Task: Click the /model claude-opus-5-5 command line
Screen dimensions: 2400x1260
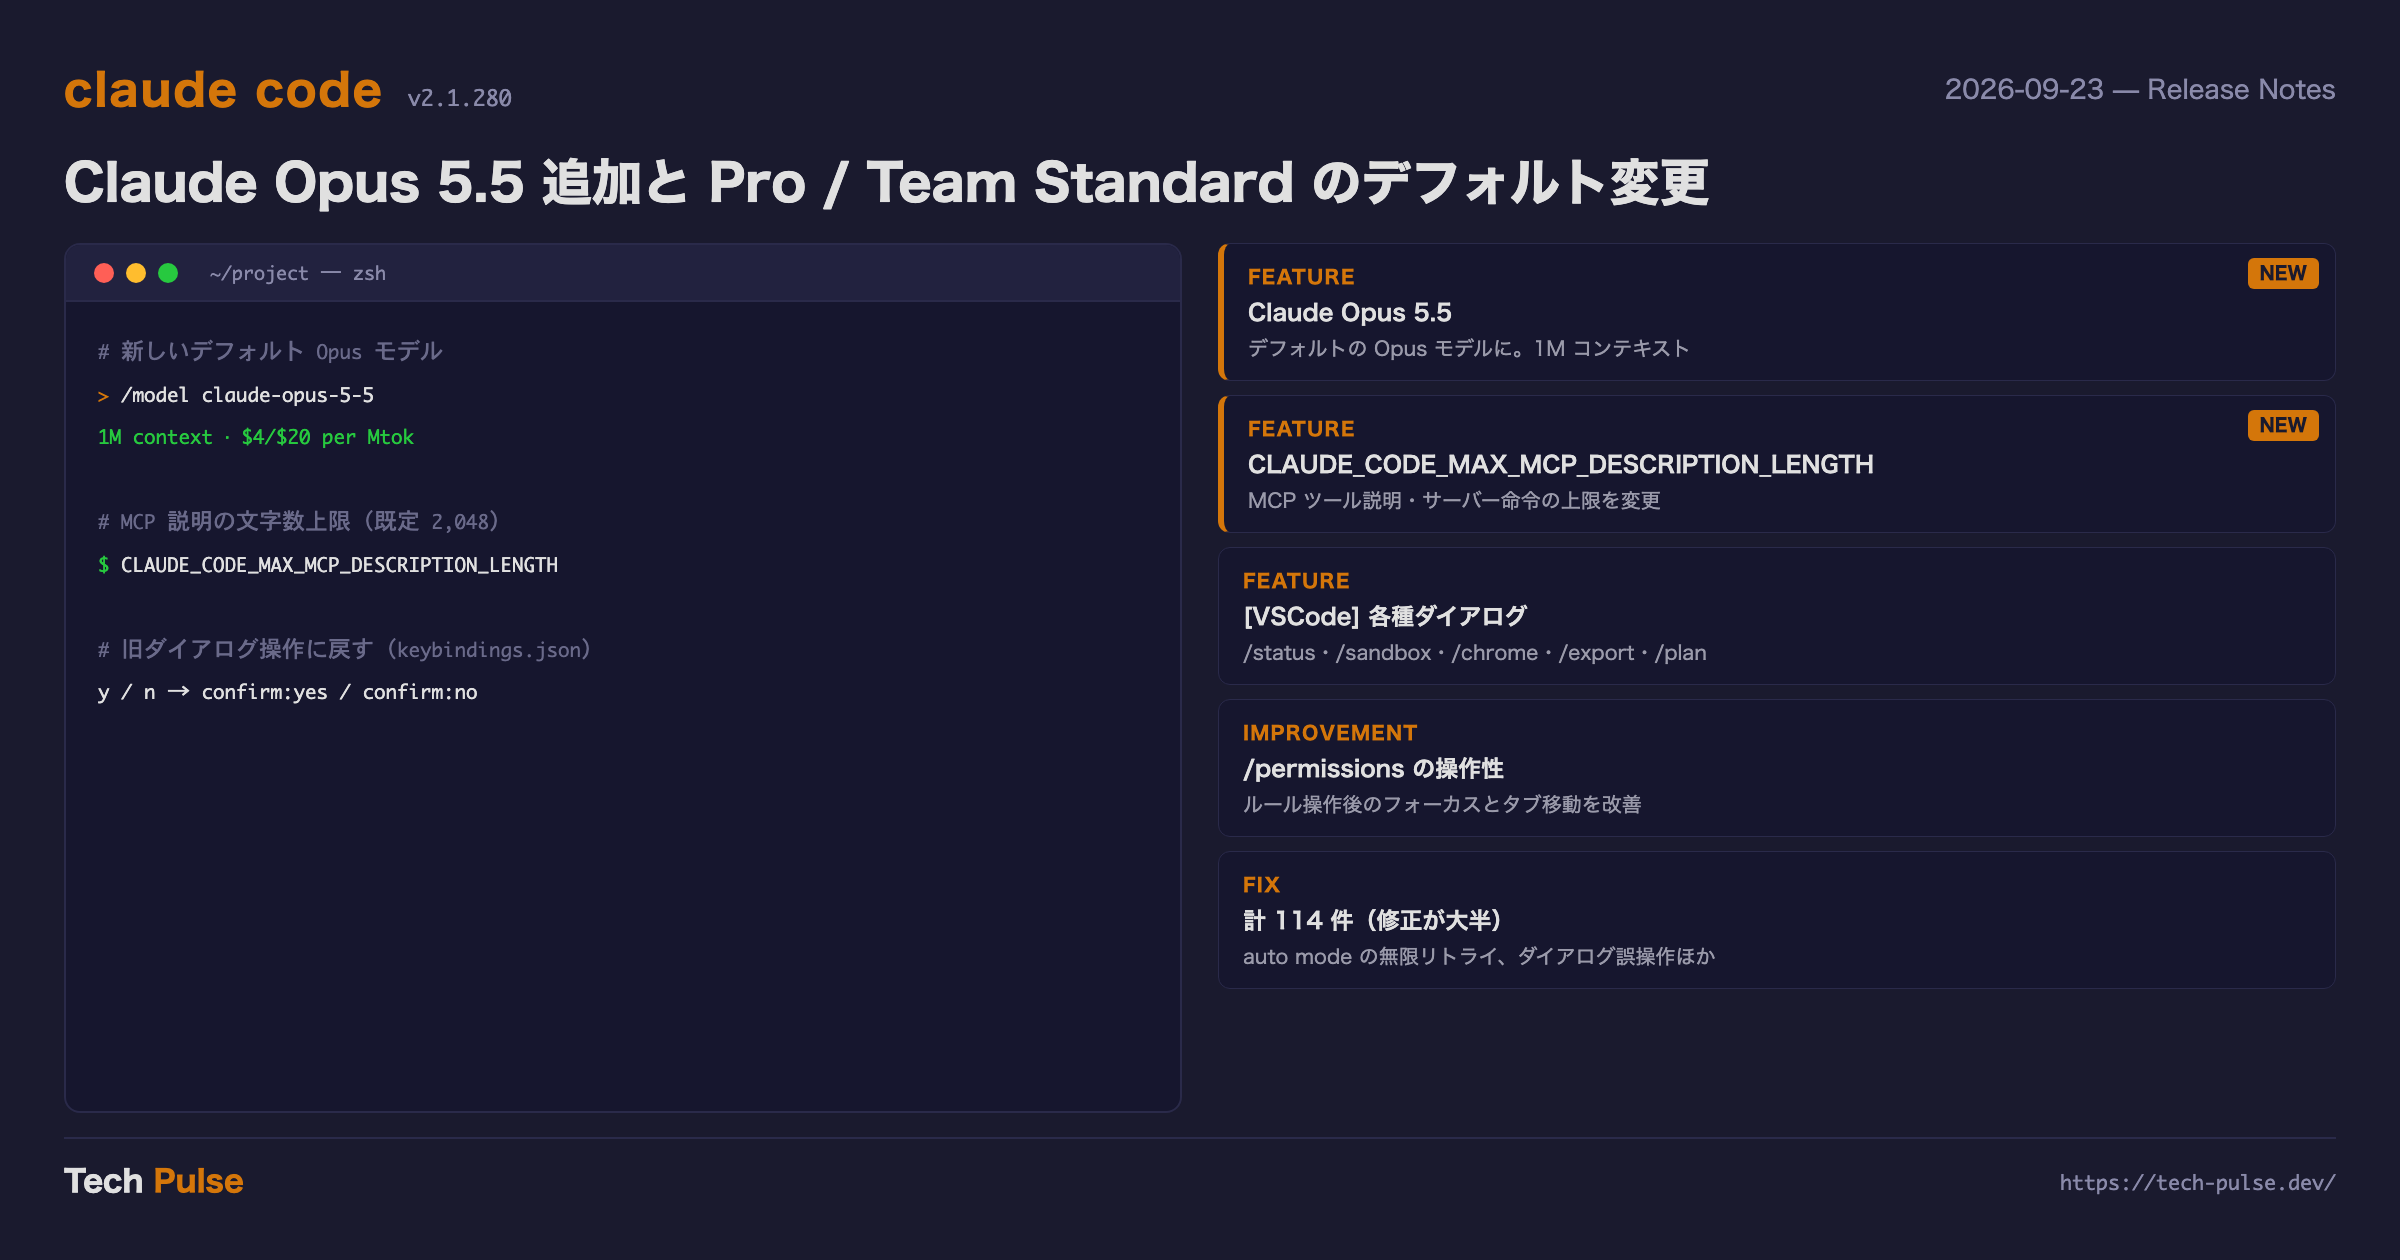Action: (247, 395)
